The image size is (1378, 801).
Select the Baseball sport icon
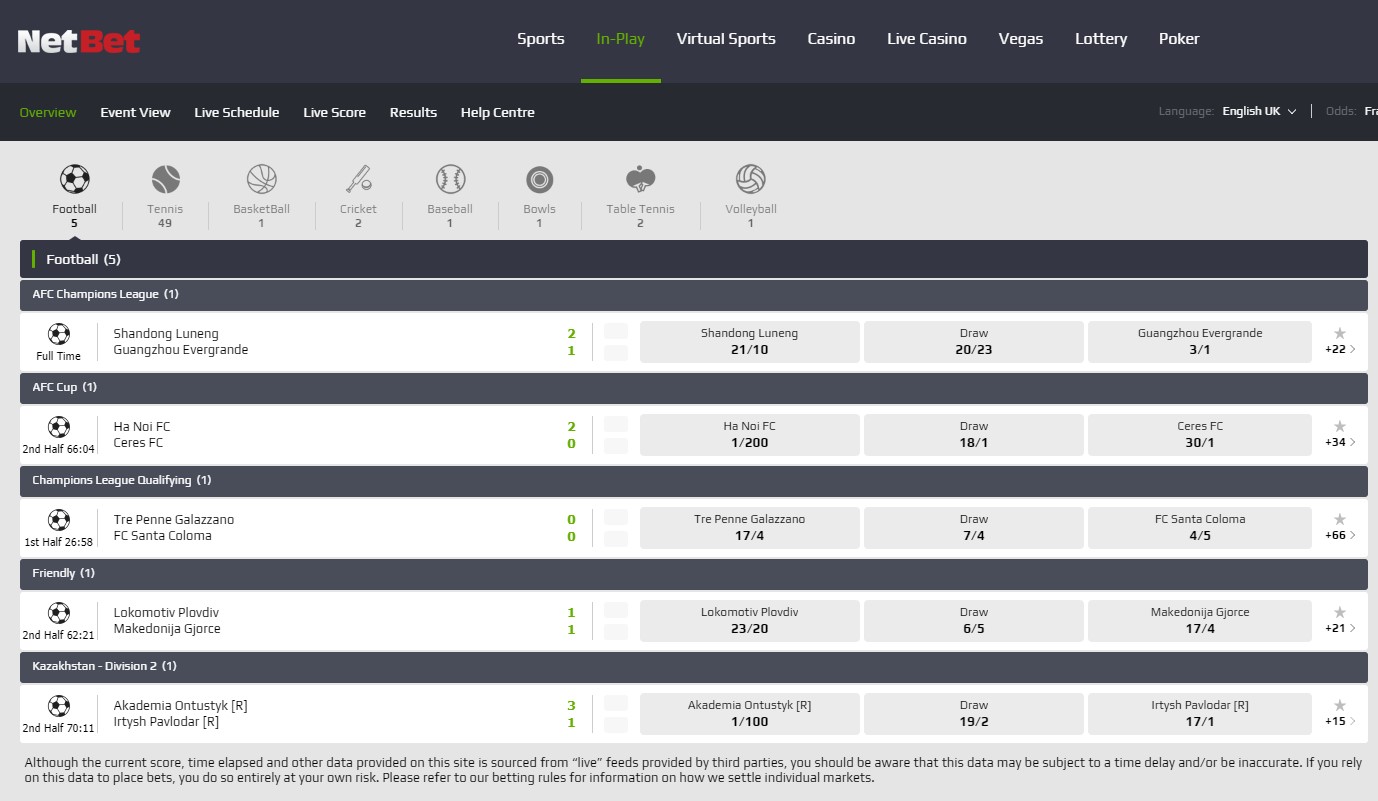(x=450, y=180)
